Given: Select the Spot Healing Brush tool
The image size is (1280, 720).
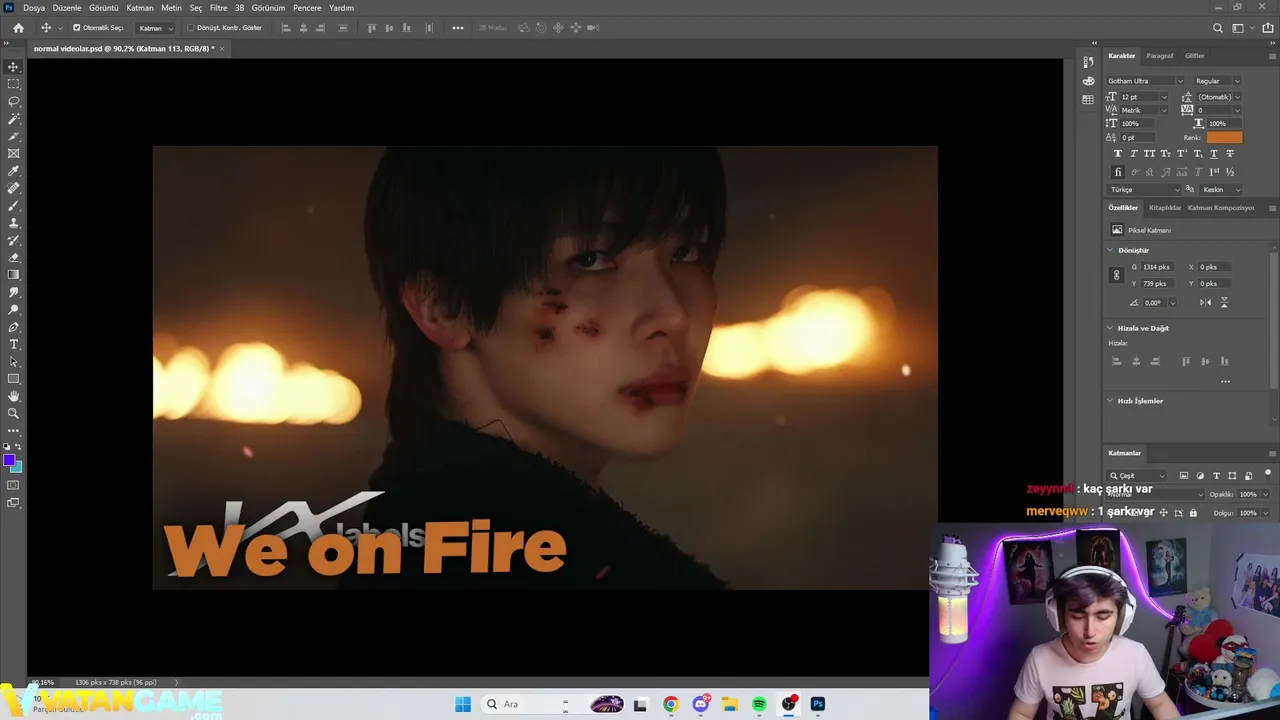Looking at the screenshot, I should pyautogui.click(x=13, y=188).
